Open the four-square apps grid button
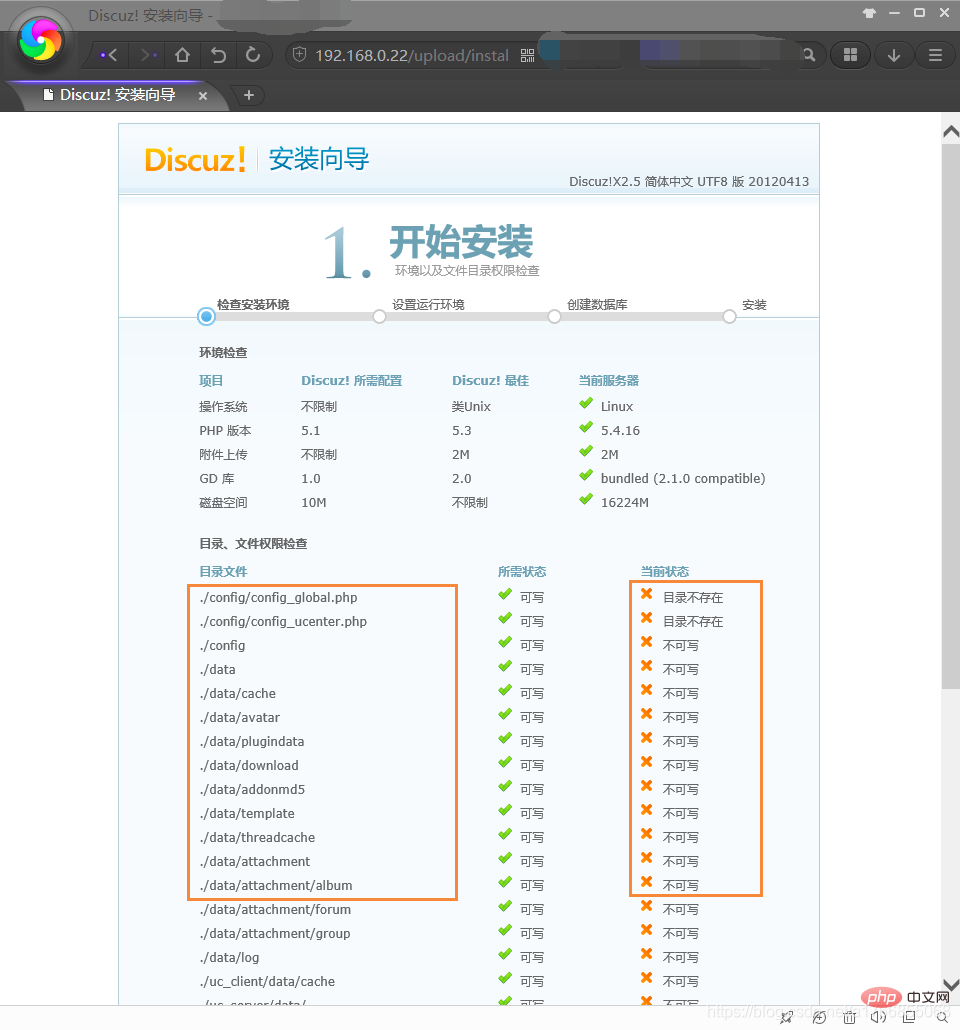960x1030 pixels. [850, 55]
